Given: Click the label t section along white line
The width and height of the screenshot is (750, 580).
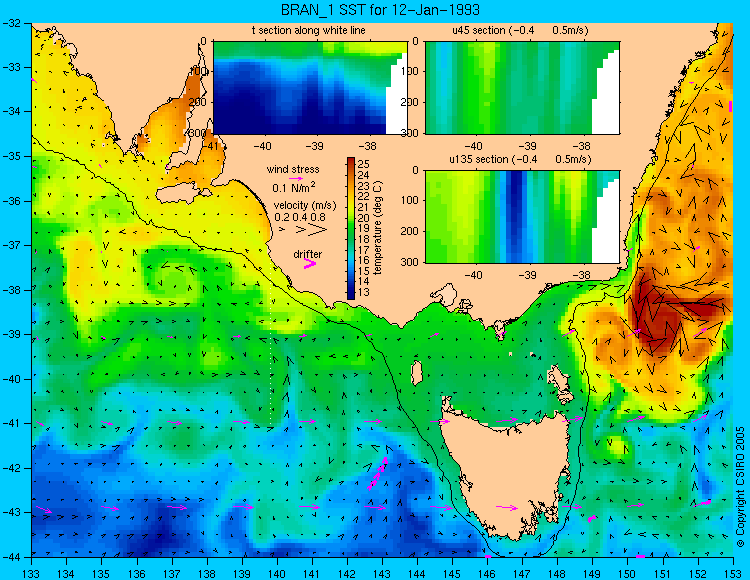Looking at the screenshot, I should coord(309,31).
